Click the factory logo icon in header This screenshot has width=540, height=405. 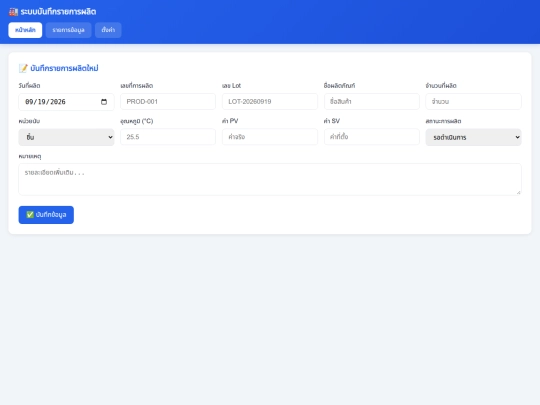click(x=13, y=12)
